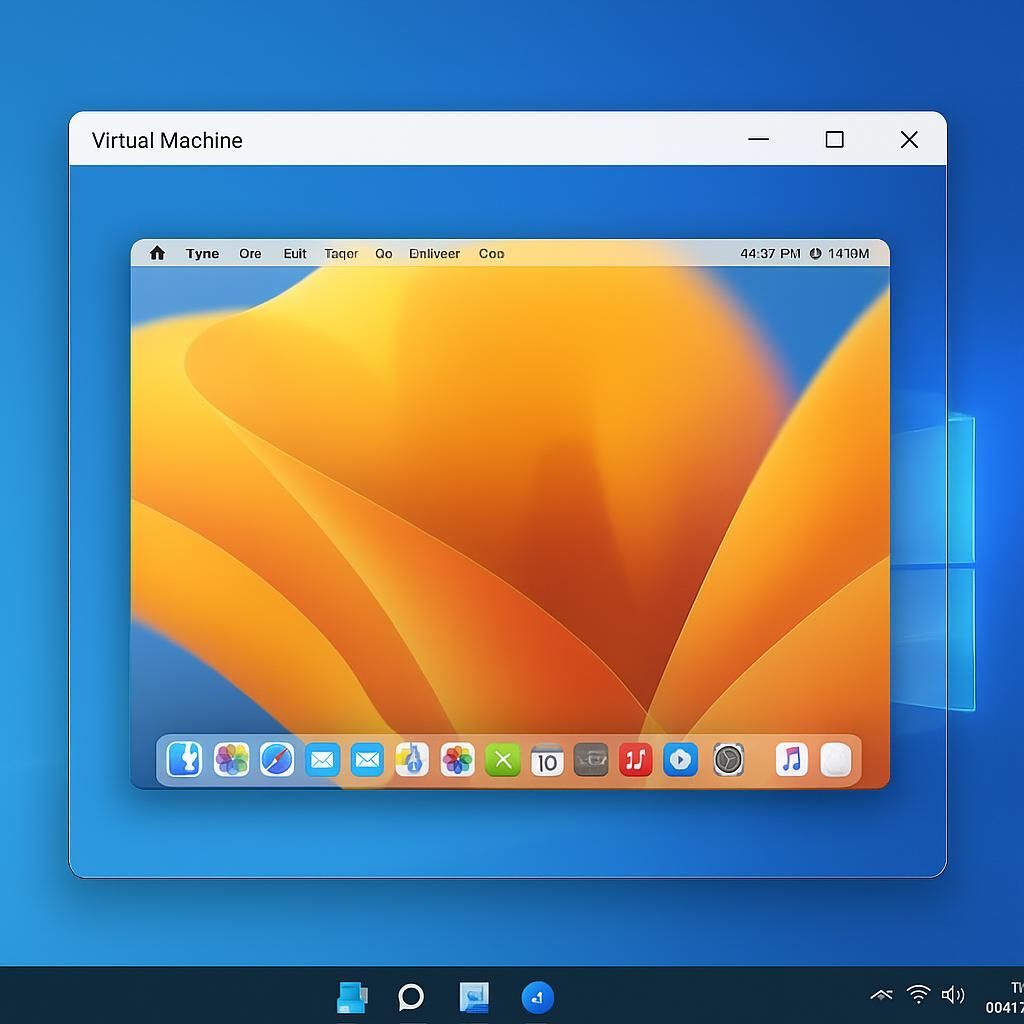The image size is (1024, 1024).
Task: Open the Calendar icon showing 10
Action: click(x=547, y=761)
